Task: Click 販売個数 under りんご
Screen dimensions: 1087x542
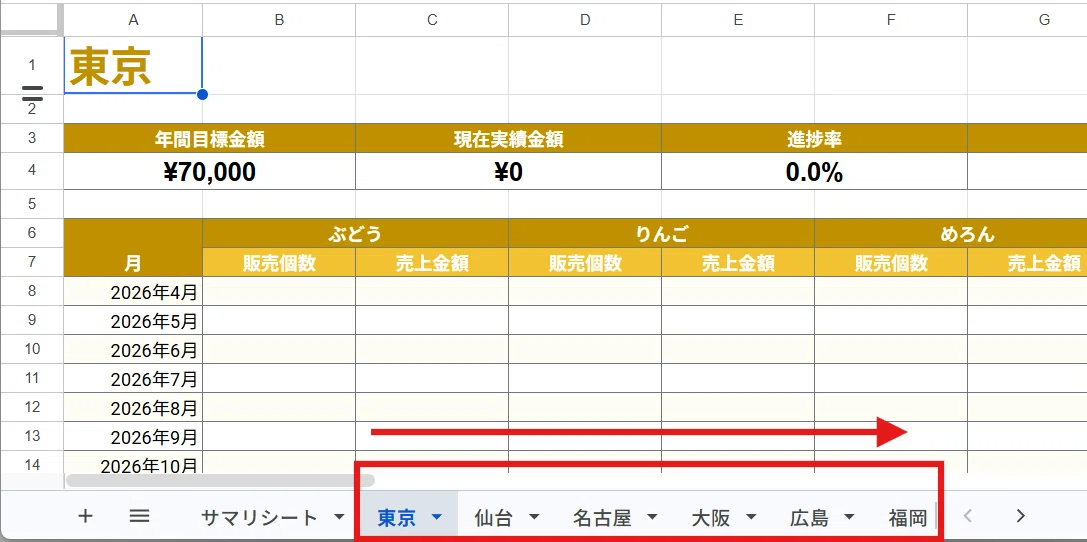Action: tap(585, 262)
